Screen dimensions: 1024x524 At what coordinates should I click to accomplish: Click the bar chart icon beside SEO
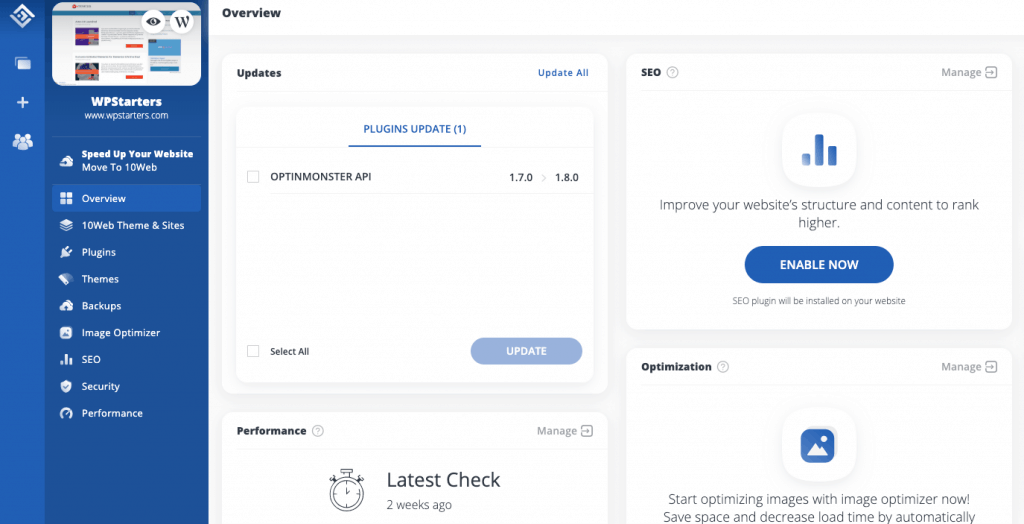(66, 359)
